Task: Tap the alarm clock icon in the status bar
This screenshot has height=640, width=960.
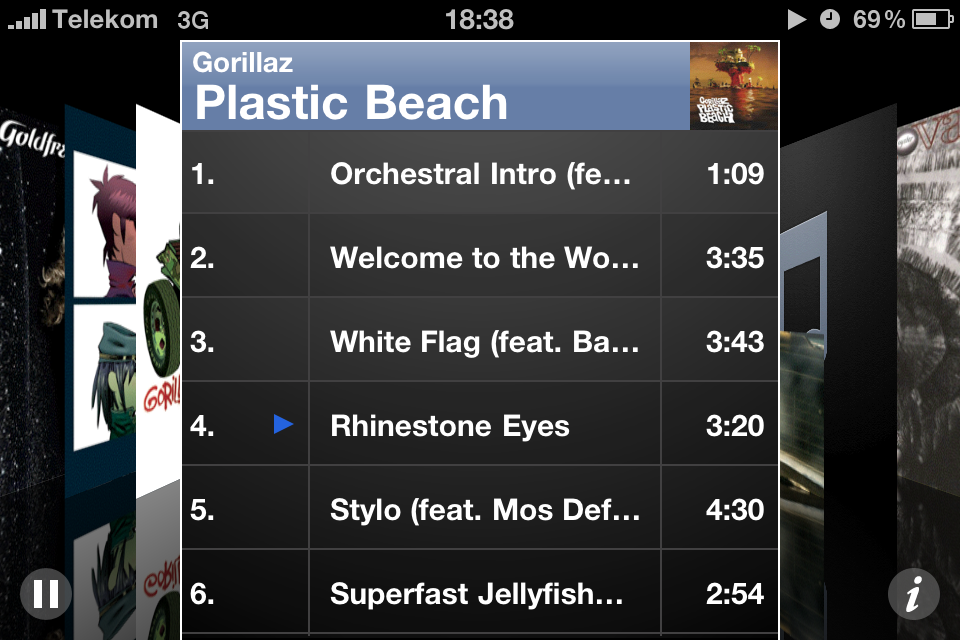Action: point(828,17)
